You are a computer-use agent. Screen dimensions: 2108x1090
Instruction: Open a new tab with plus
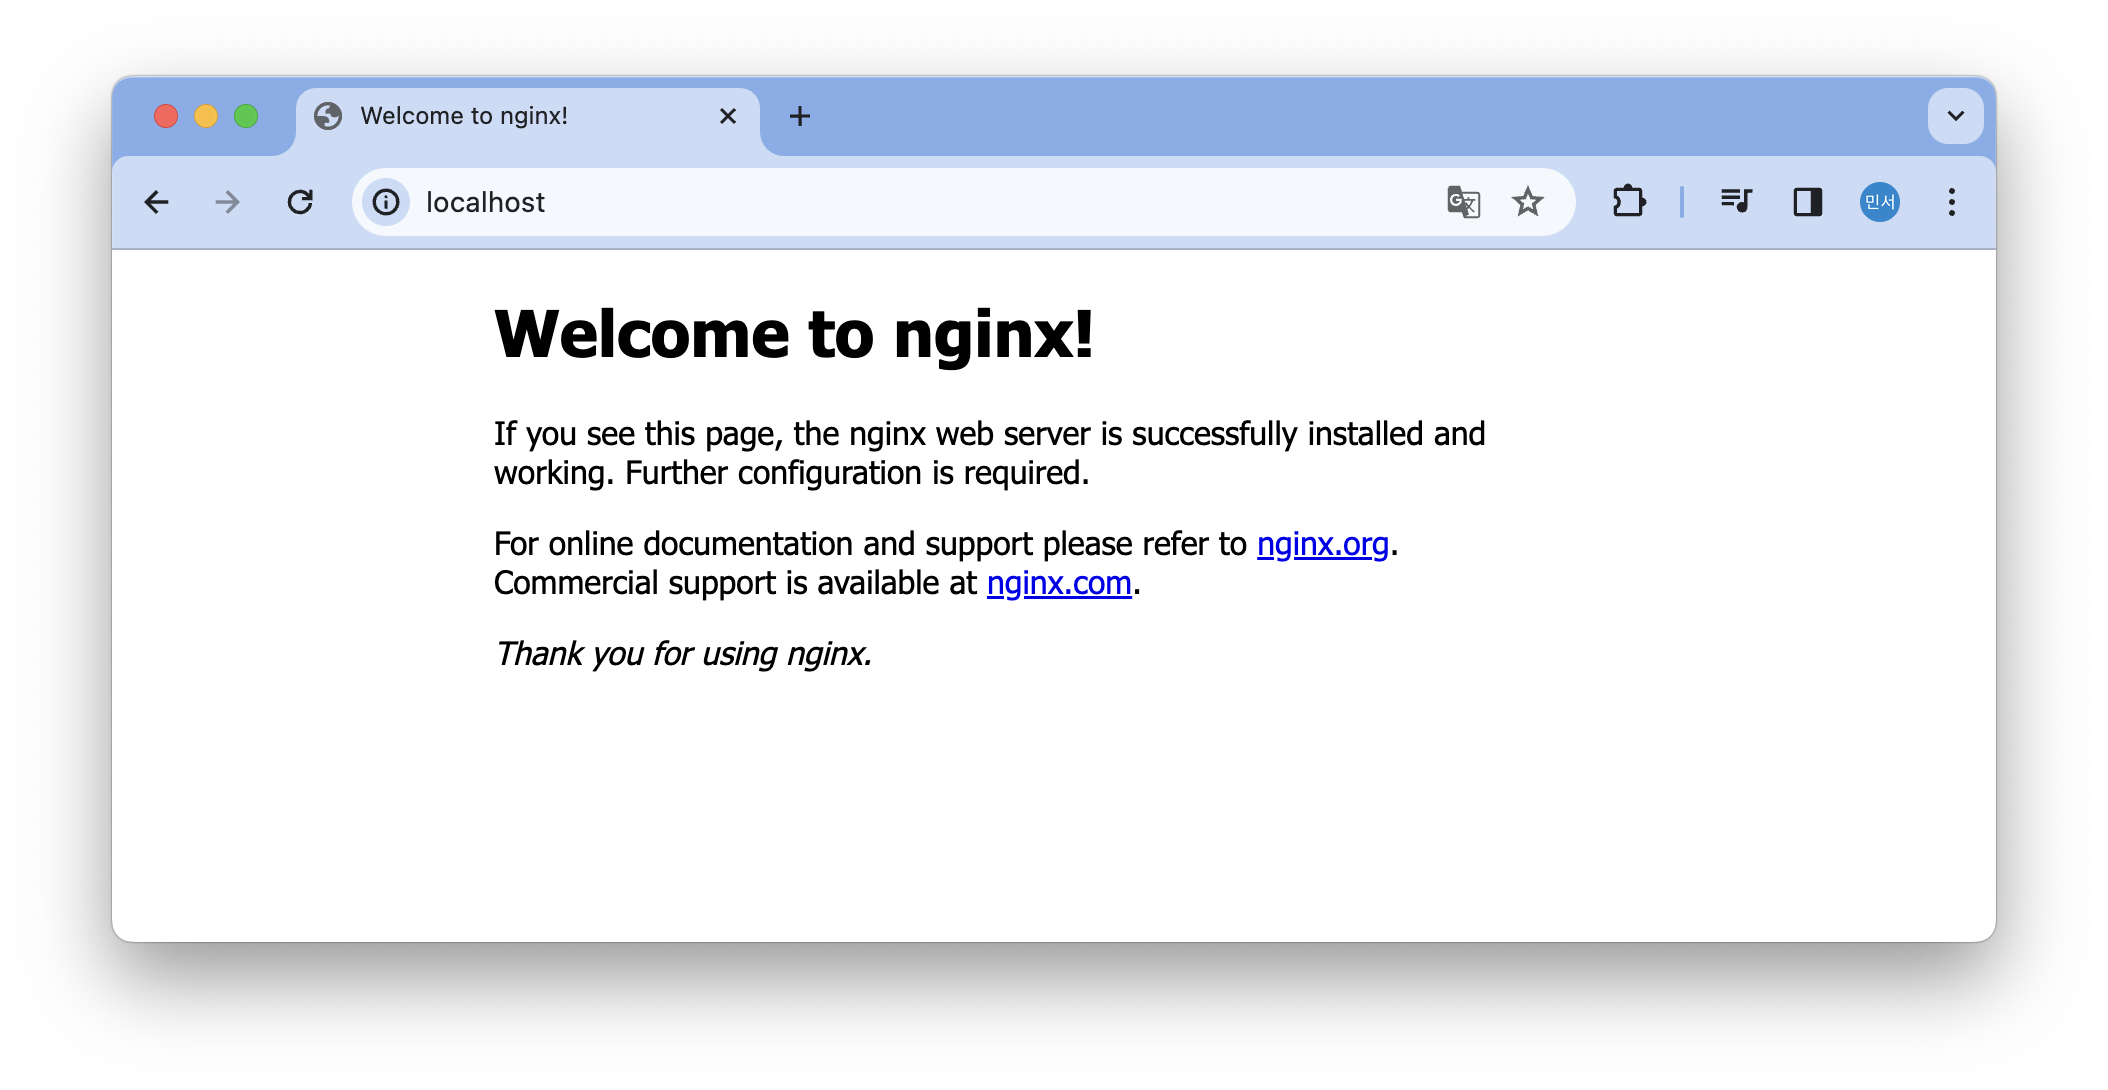[800, 116]
